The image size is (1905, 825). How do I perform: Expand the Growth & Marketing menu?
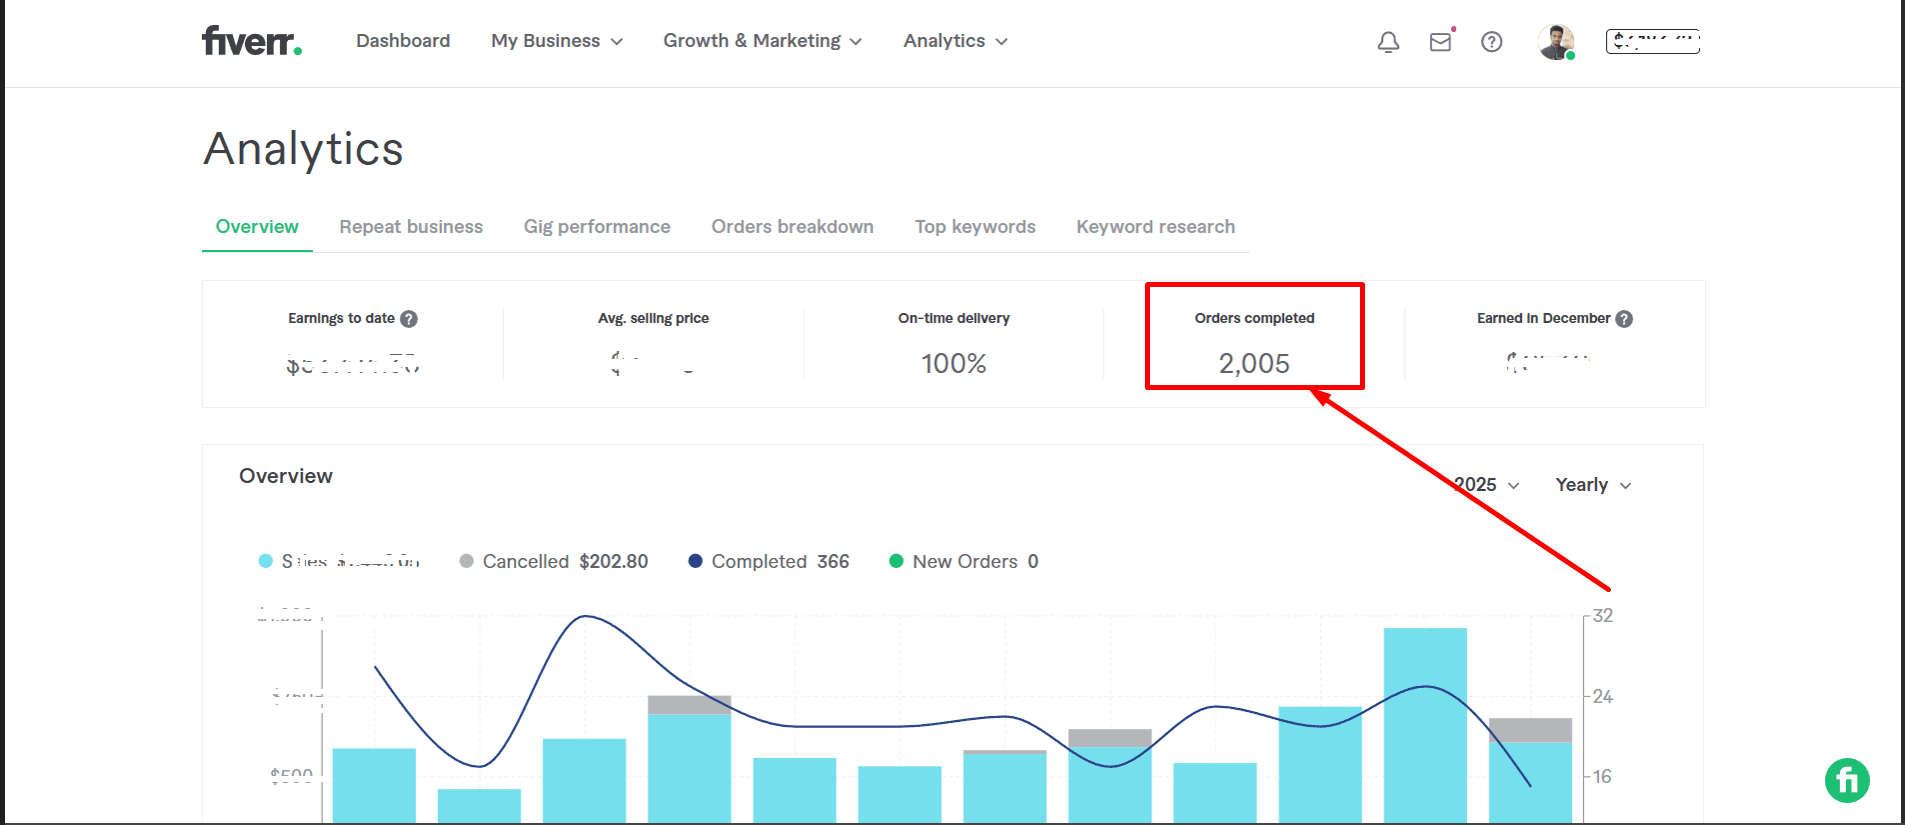pos(762,41)
